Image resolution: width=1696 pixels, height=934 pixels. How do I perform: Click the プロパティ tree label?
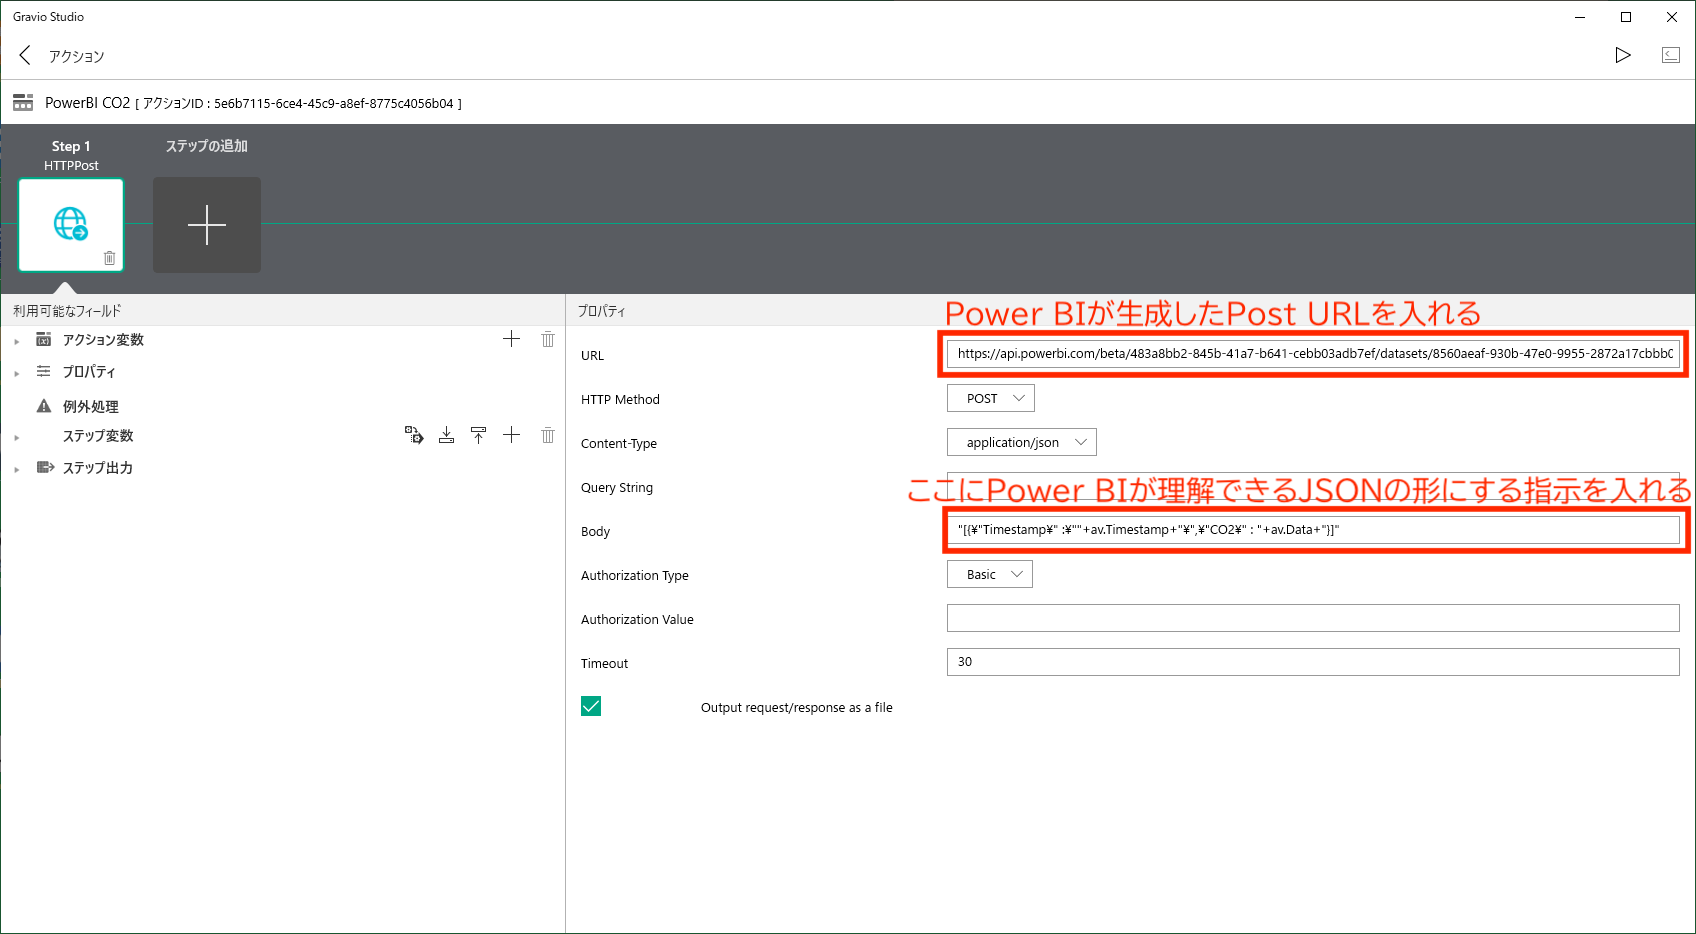pyautogui.click(x=89, y=372)
